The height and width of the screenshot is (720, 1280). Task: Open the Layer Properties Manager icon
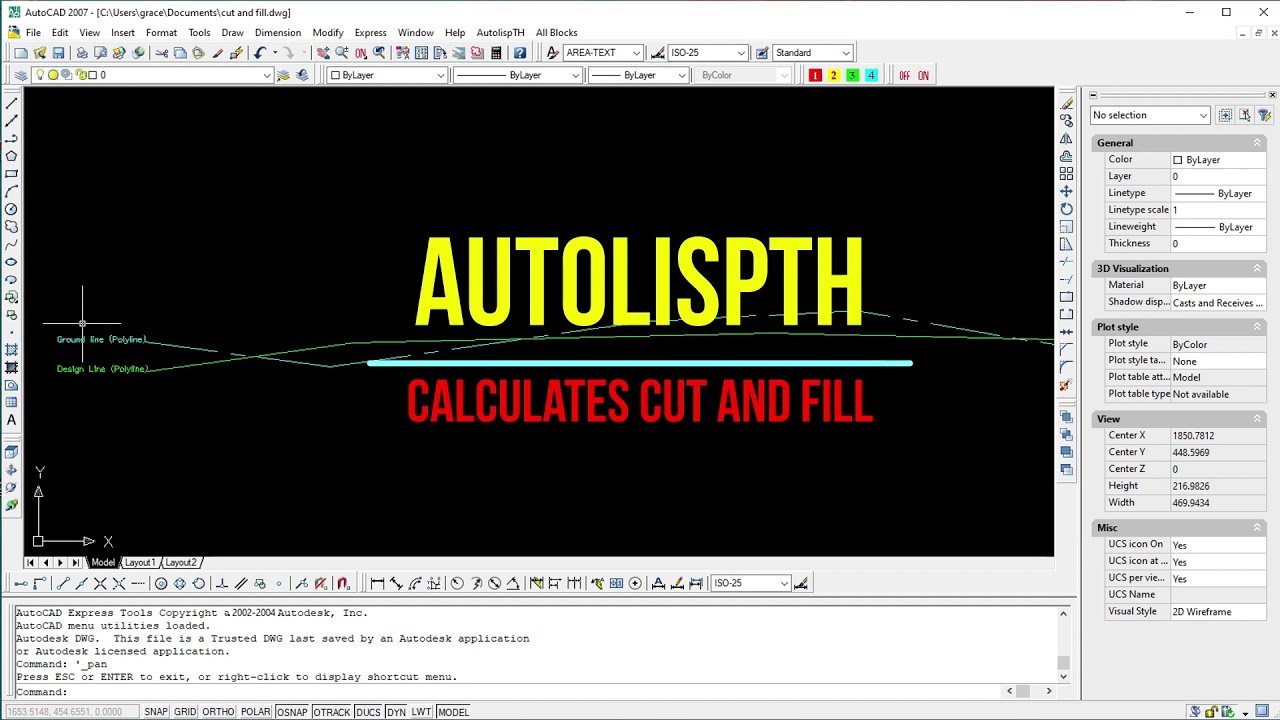[21, 75]
